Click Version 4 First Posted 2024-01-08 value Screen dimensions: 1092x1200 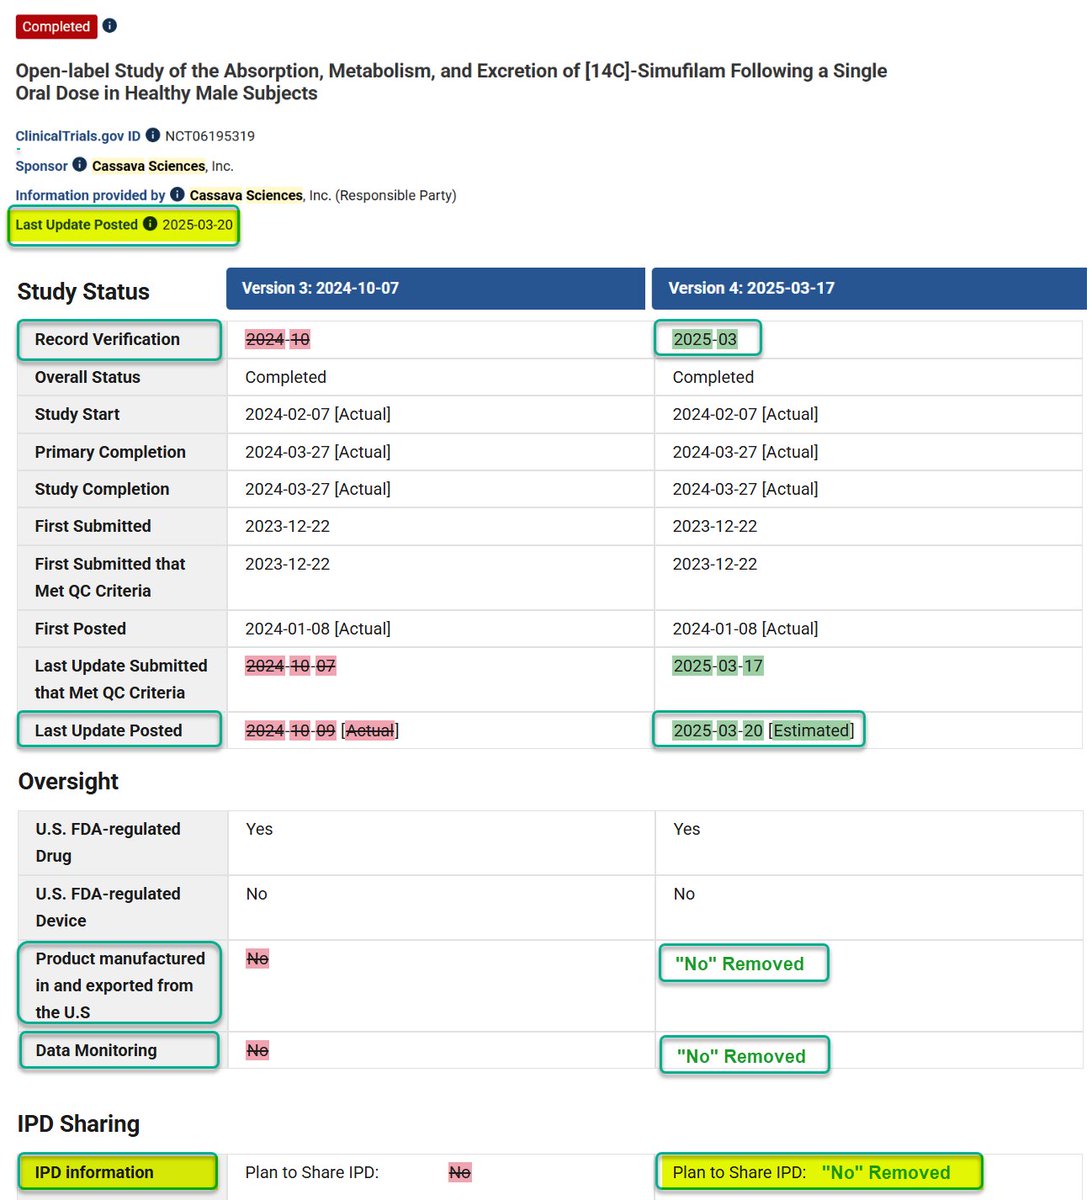pyautogui.click(x=745, y=629)
